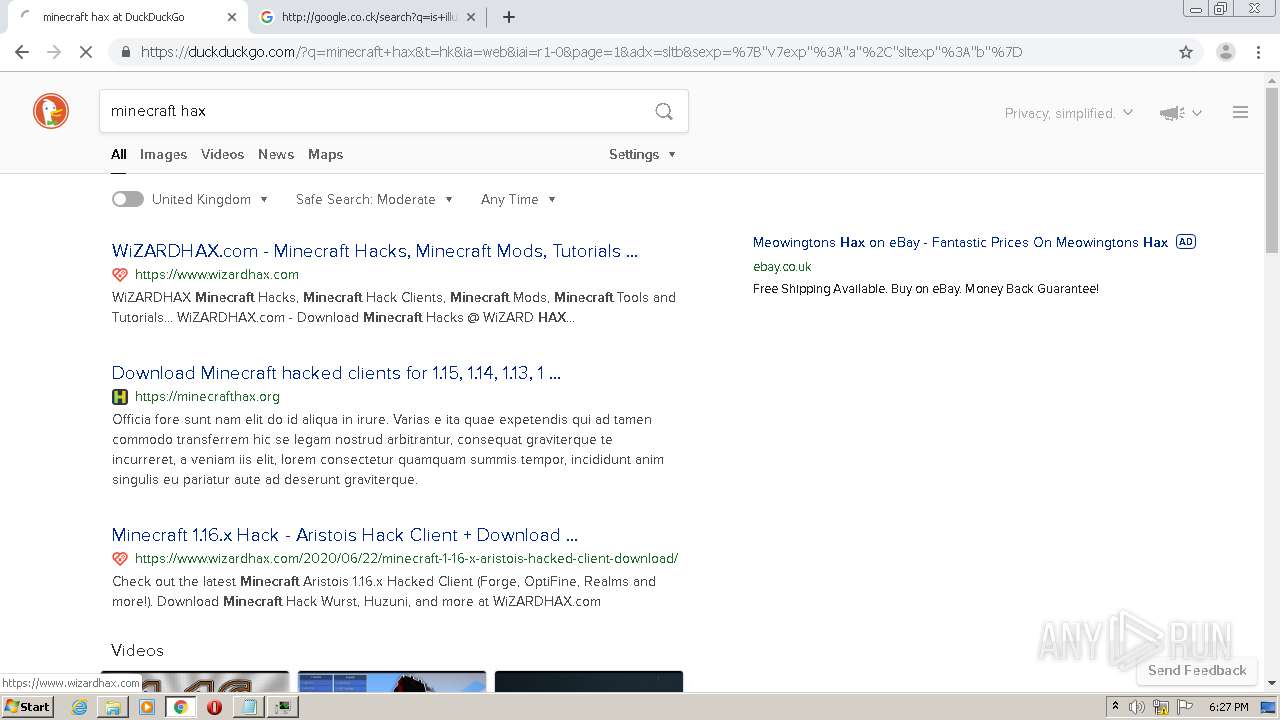Viewport: 1280px width, 720px height.
Task: Bookmark this page with star icon
Action: pos(1186,52)
